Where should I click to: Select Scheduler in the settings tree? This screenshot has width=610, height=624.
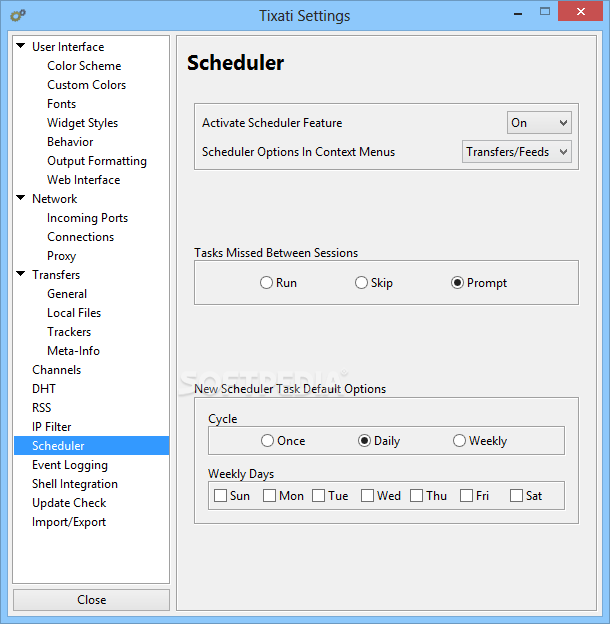(x=92, y=445)
